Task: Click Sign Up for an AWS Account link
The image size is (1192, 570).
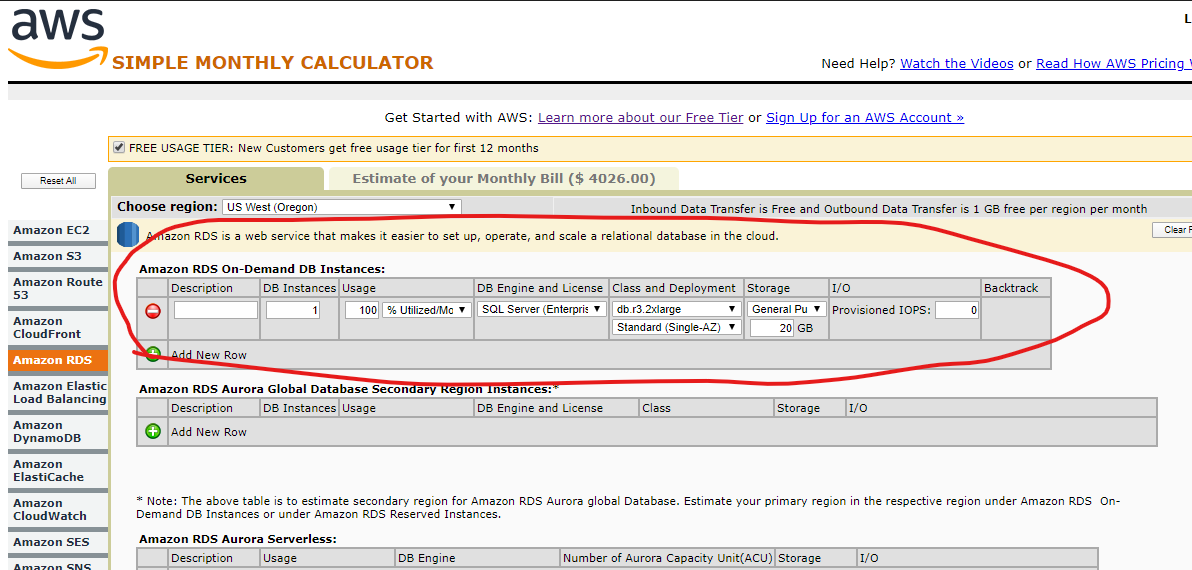Action: (x=865, y=117)
